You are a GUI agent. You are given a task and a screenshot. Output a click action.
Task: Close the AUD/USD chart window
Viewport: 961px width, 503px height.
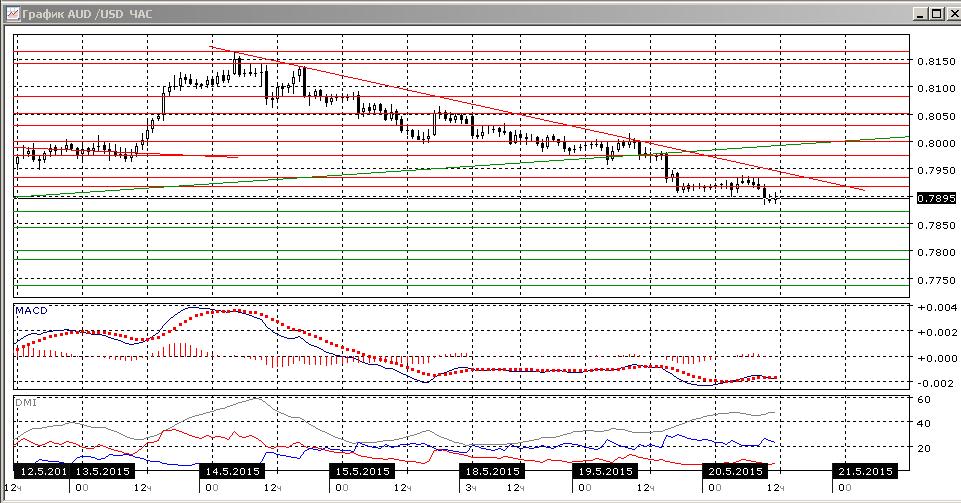(952, 13)
